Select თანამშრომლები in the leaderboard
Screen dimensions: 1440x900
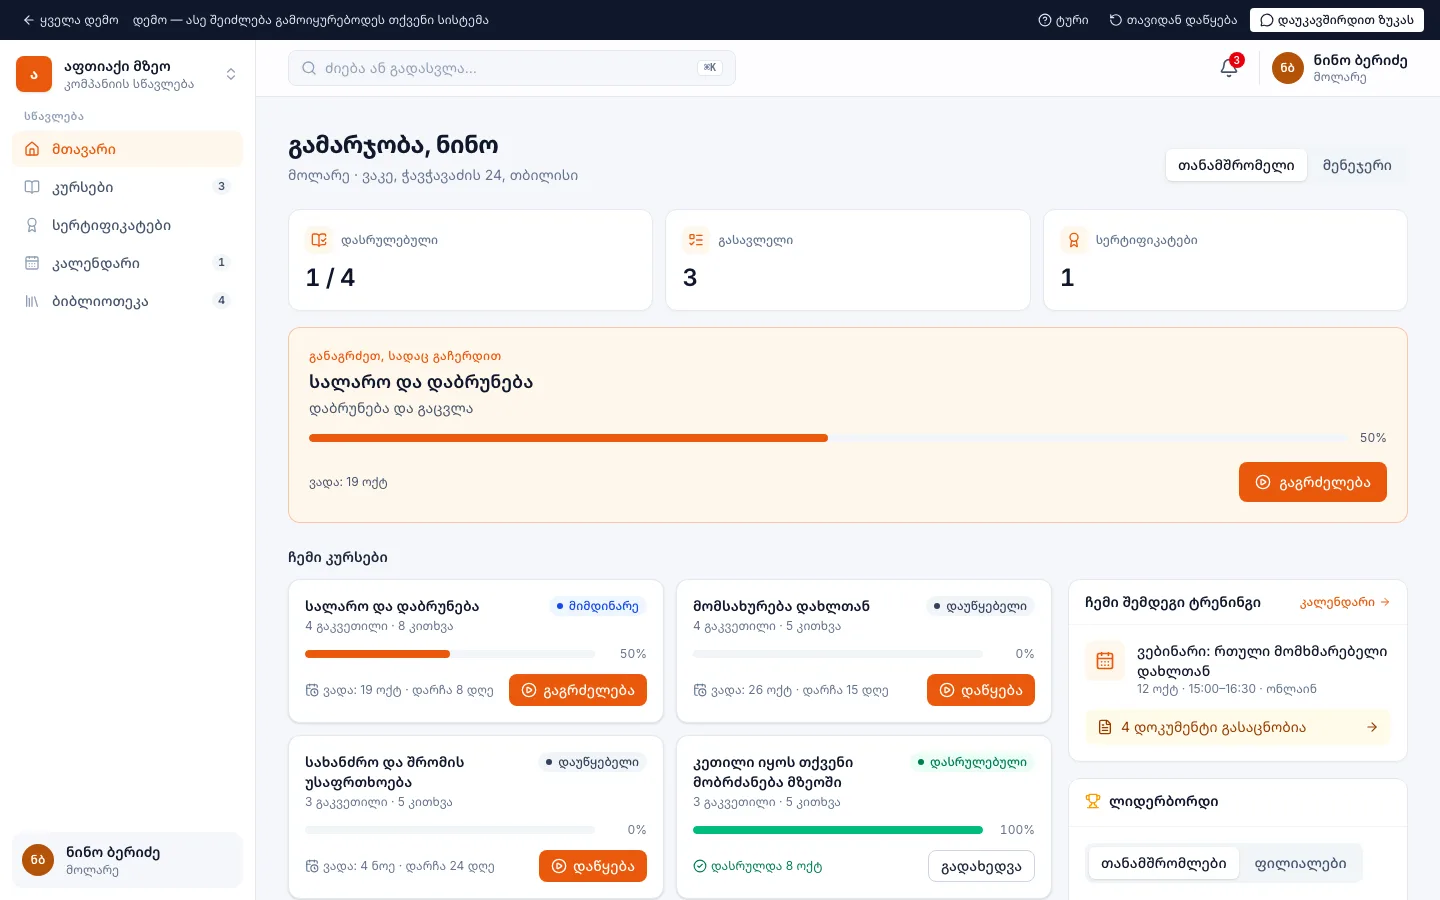[x=1164, y=863]
